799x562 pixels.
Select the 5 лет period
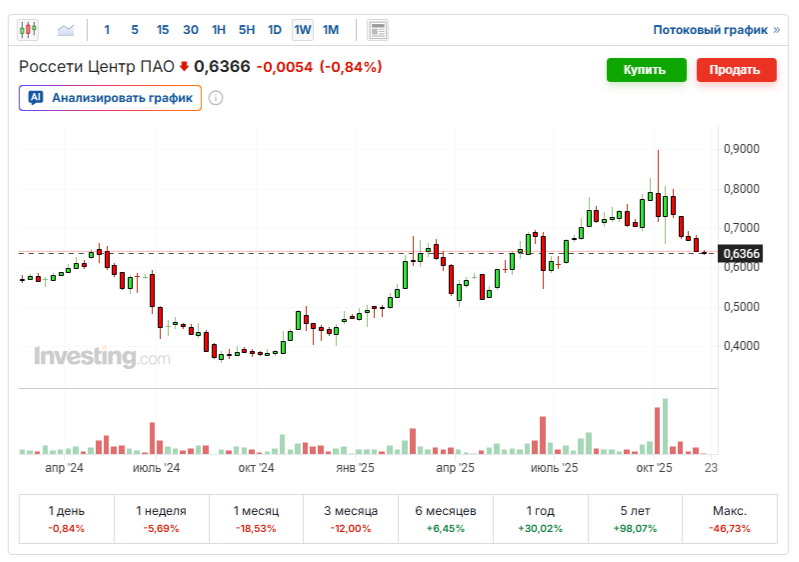pos(635,519)
